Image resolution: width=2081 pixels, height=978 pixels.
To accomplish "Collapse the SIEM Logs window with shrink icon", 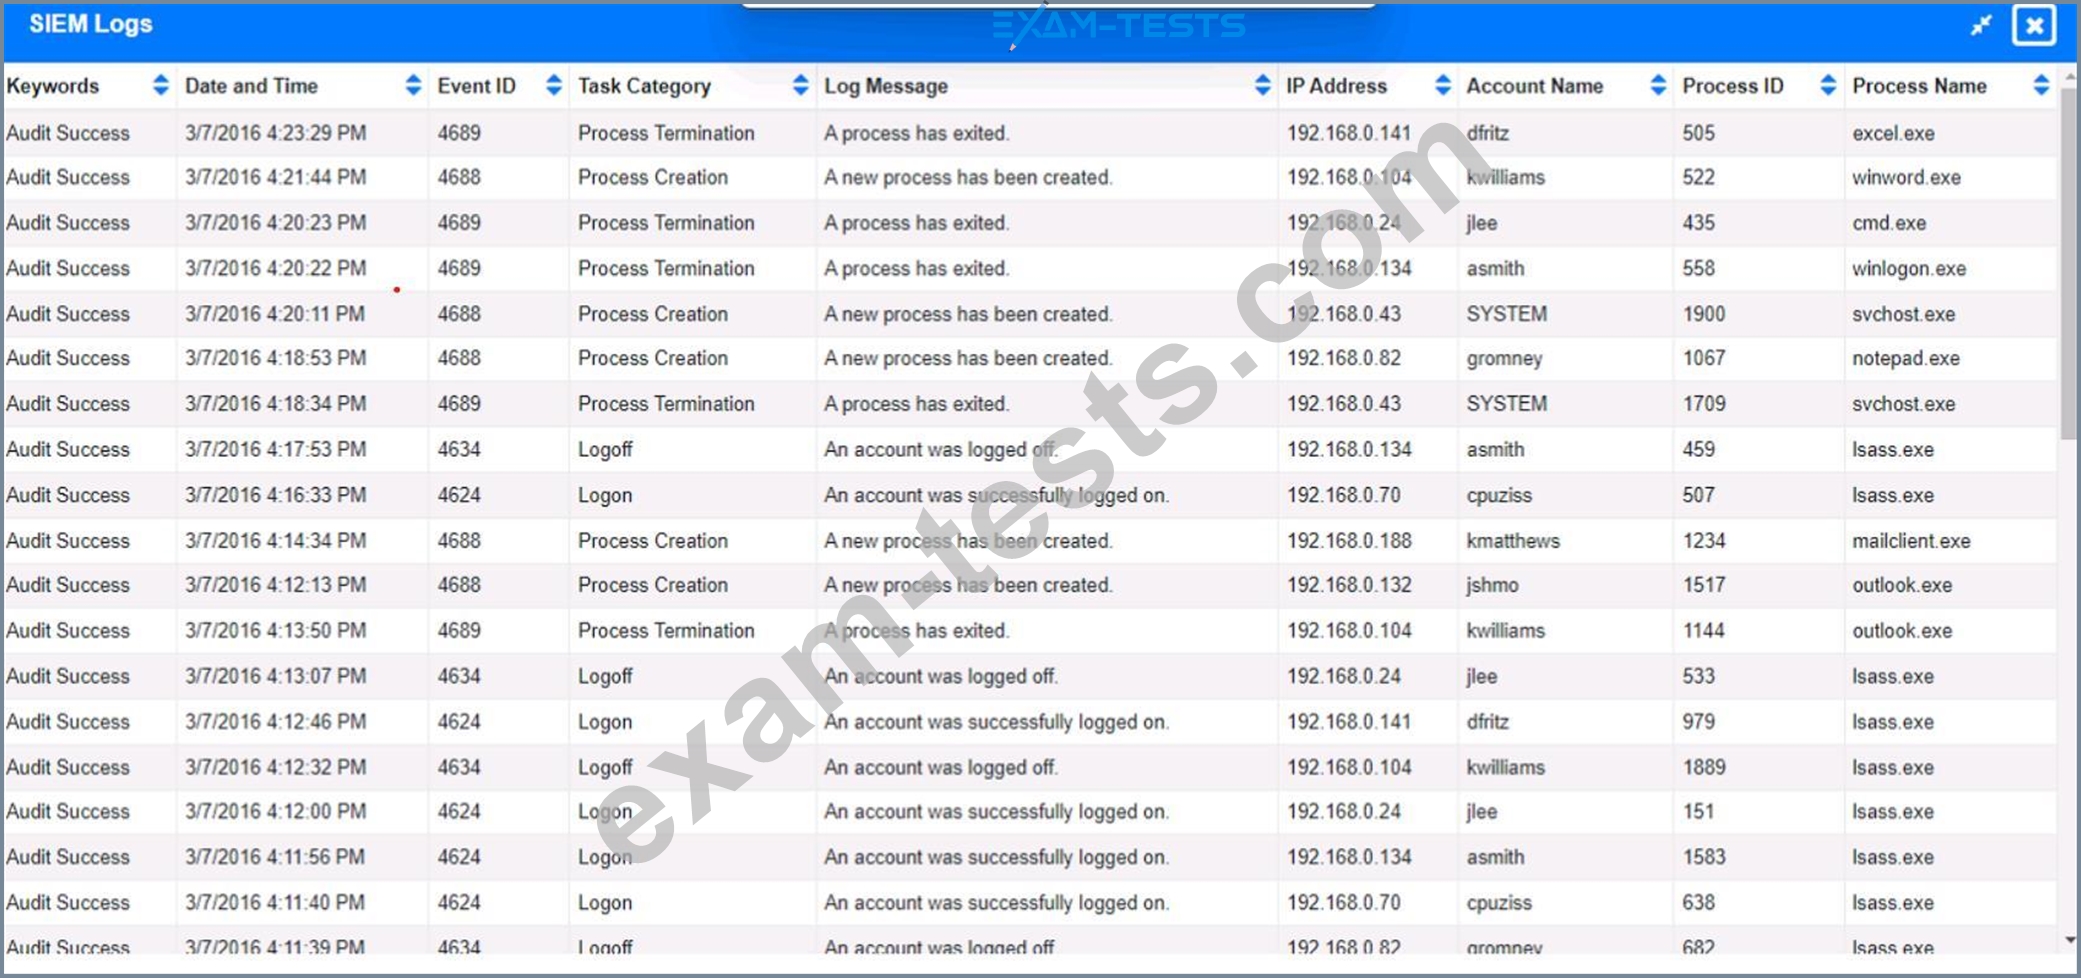I will (x=1980, y=26).
